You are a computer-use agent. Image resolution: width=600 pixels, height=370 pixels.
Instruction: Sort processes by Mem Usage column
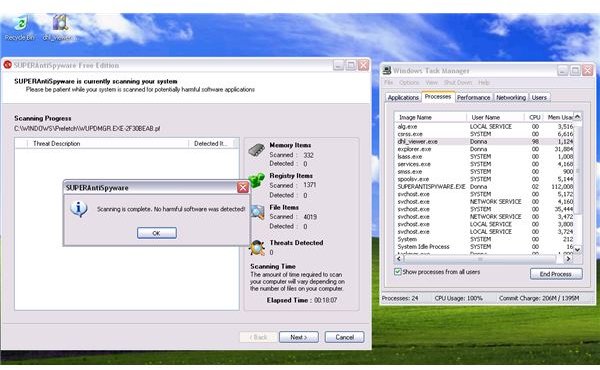tap(559, 117)
